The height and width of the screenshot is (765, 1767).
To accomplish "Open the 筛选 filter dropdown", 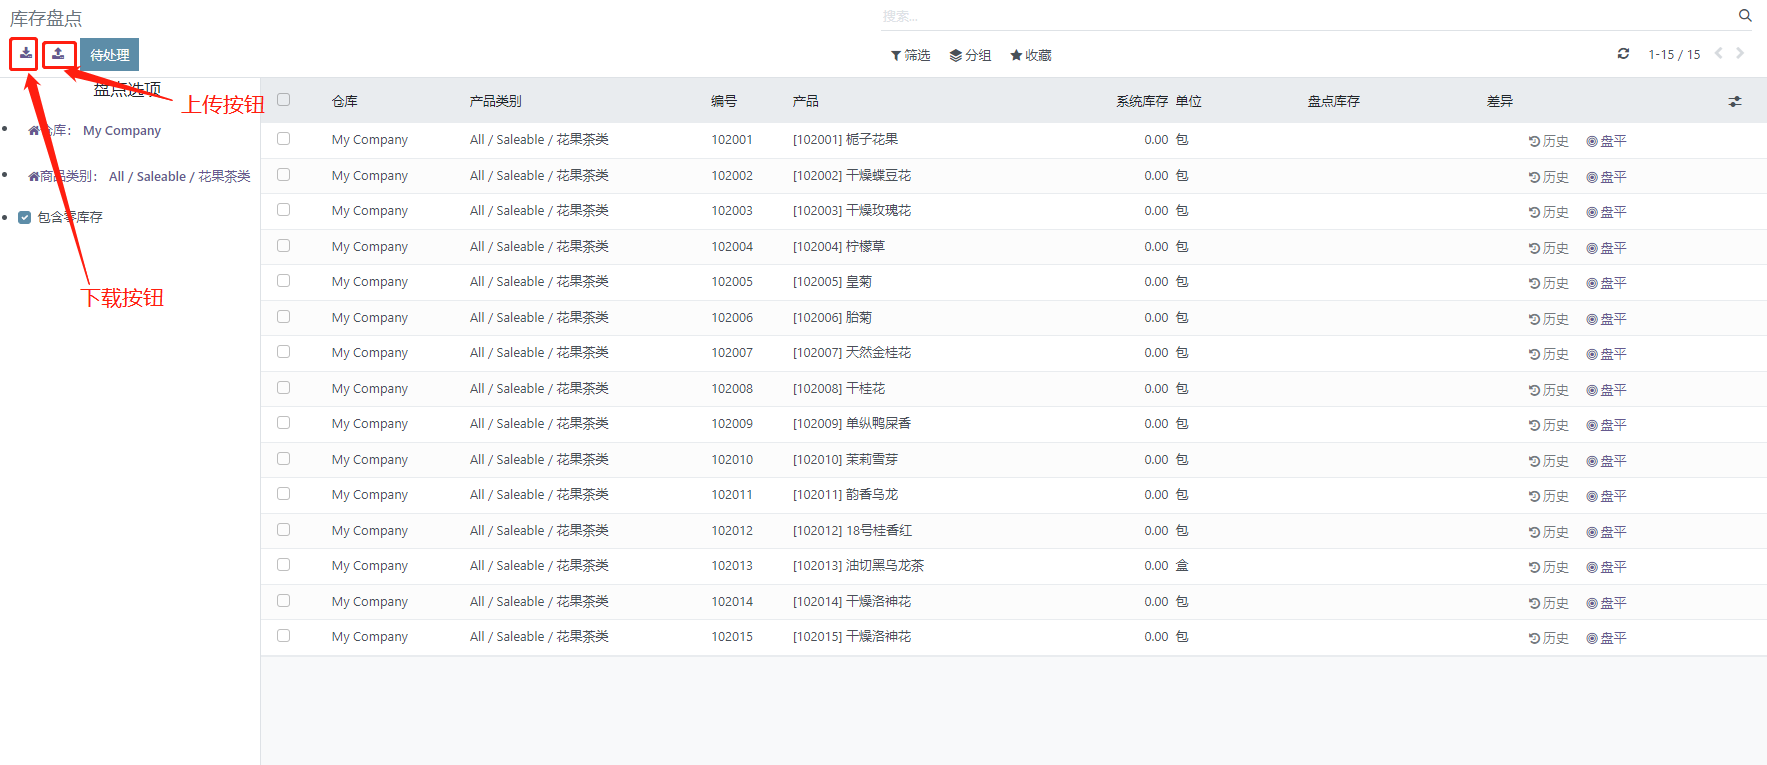I will pyautogui.click(x=910, y=55).
